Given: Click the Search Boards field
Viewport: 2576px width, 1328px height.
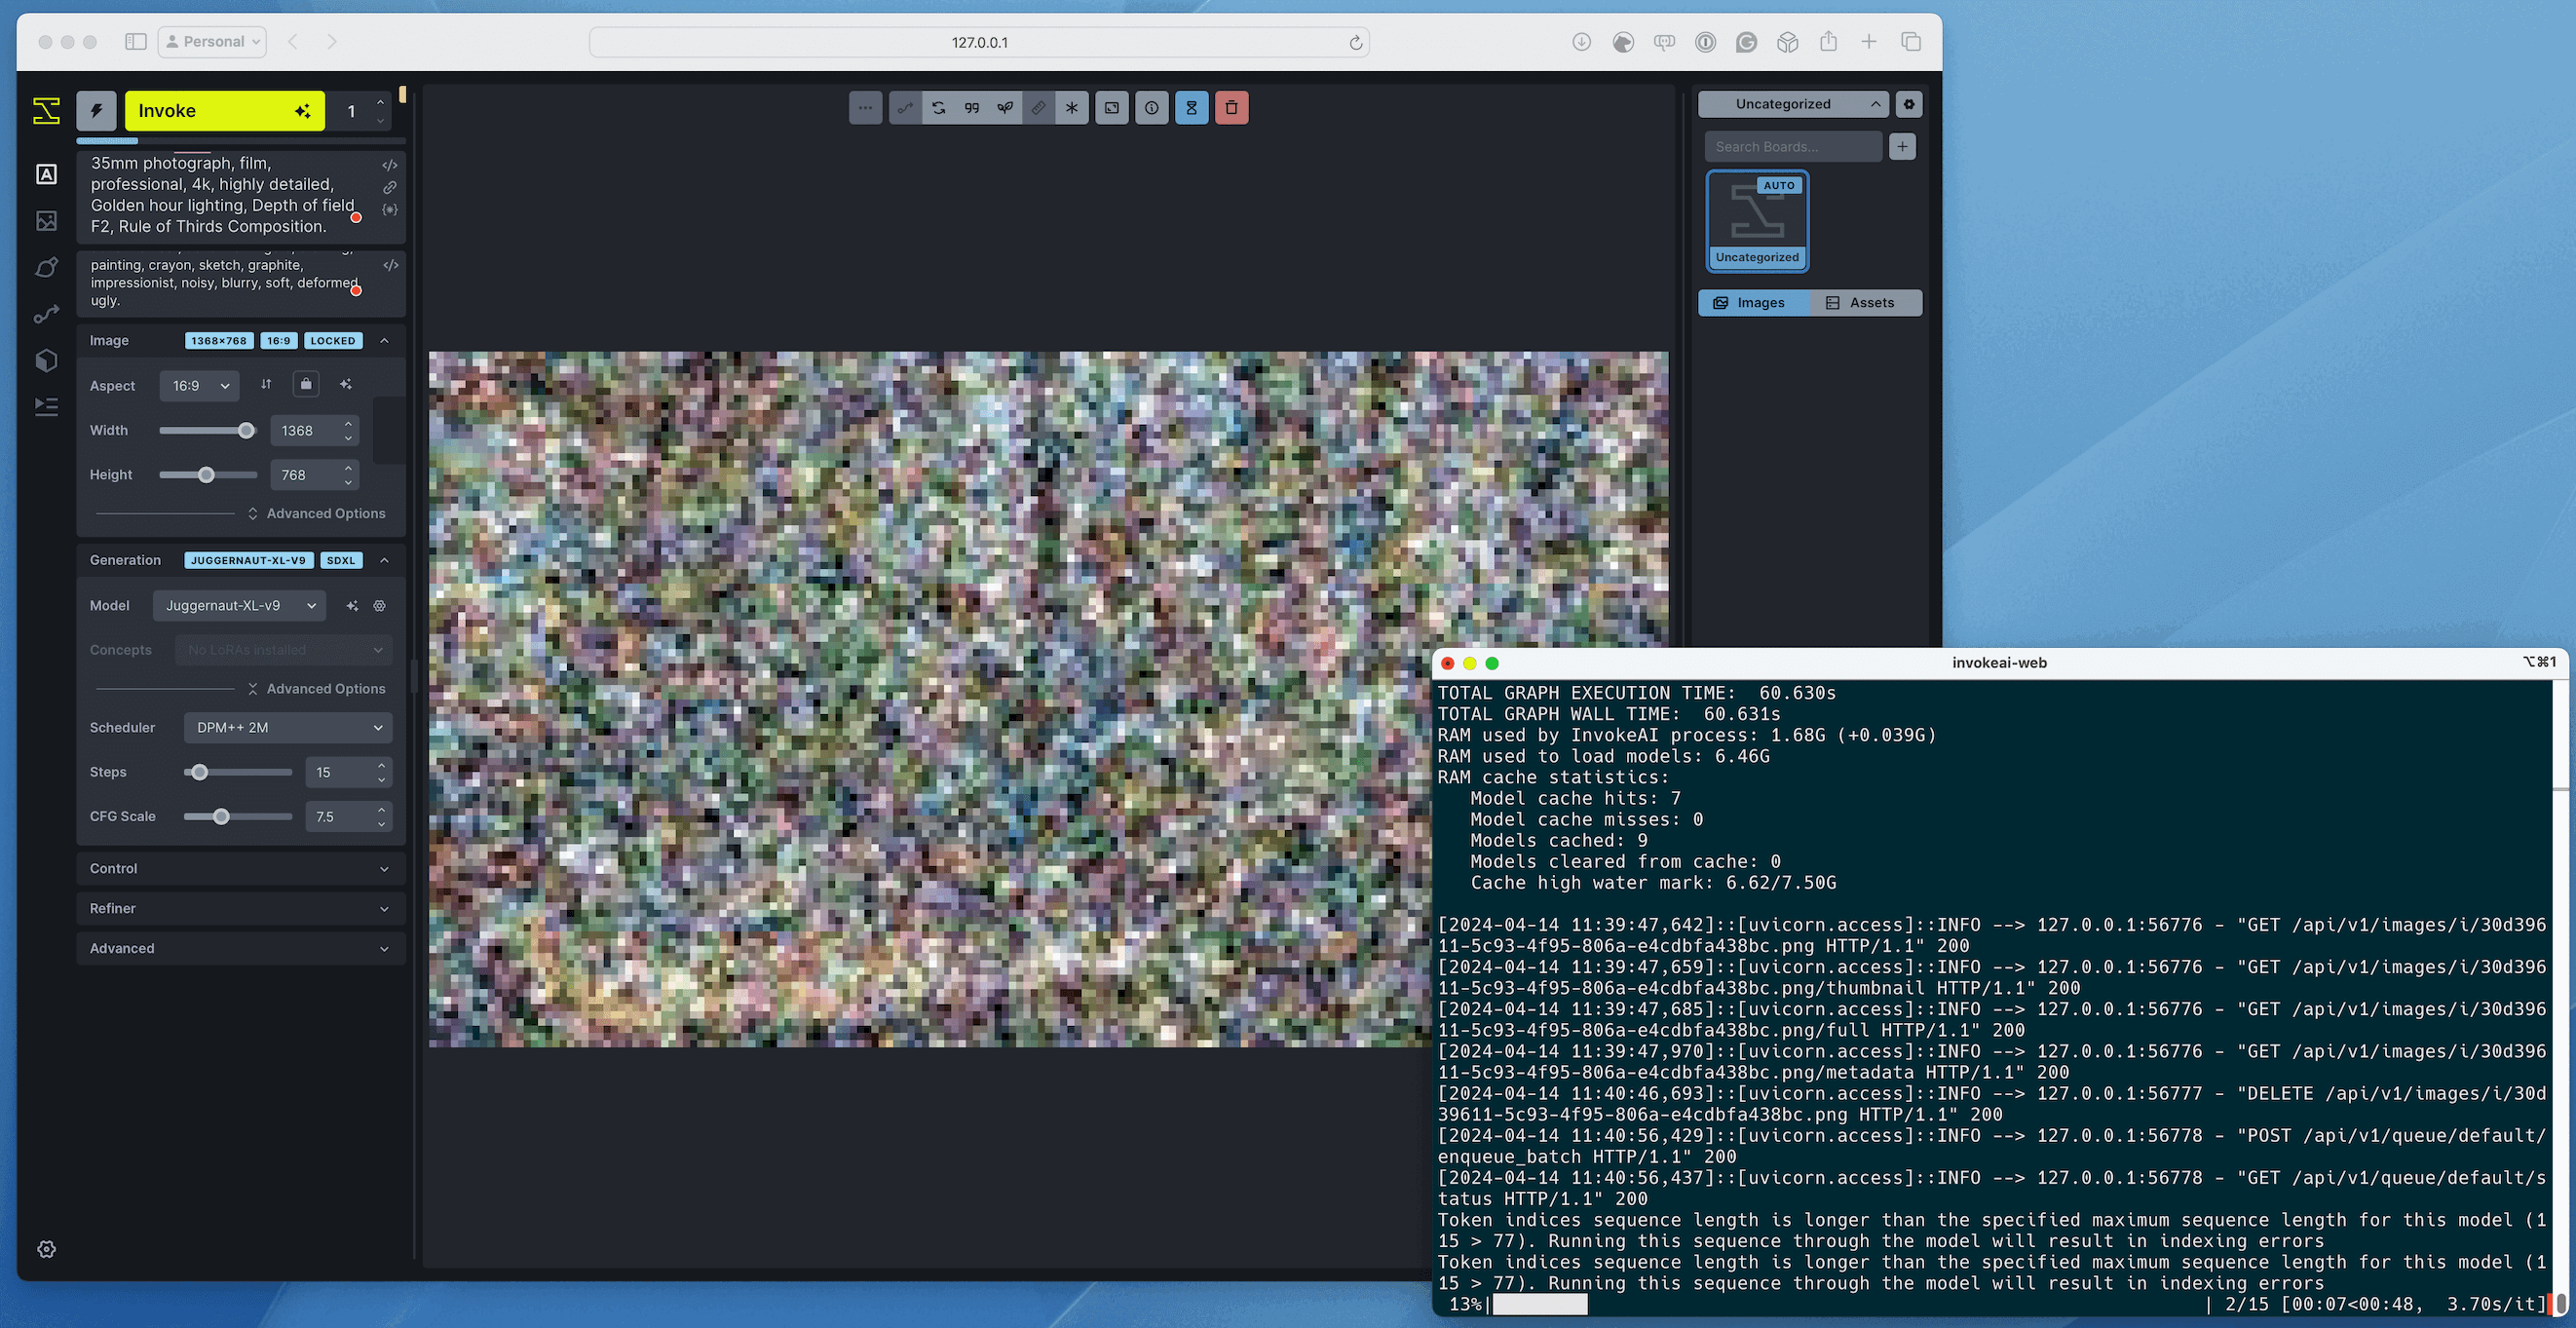Looking at the screenshot, I should point(1793,147).
